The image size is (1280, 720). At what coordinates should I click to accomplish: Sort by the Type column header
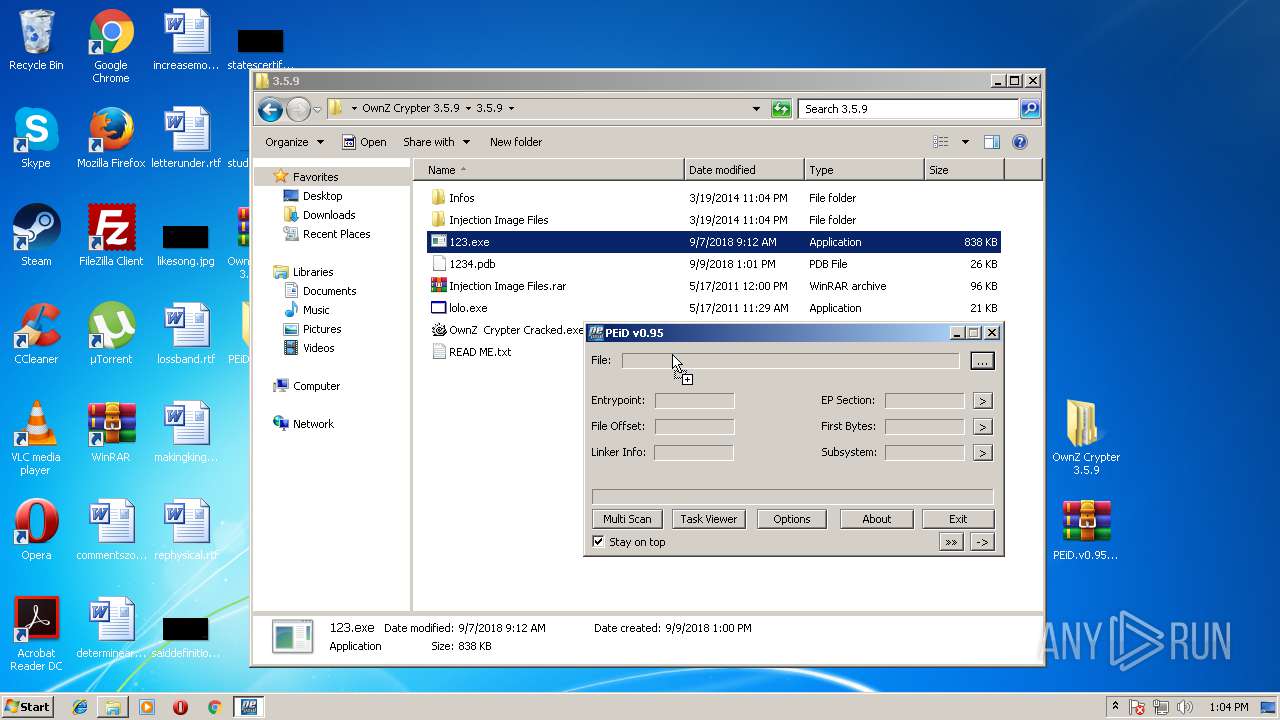click(864, 170)
